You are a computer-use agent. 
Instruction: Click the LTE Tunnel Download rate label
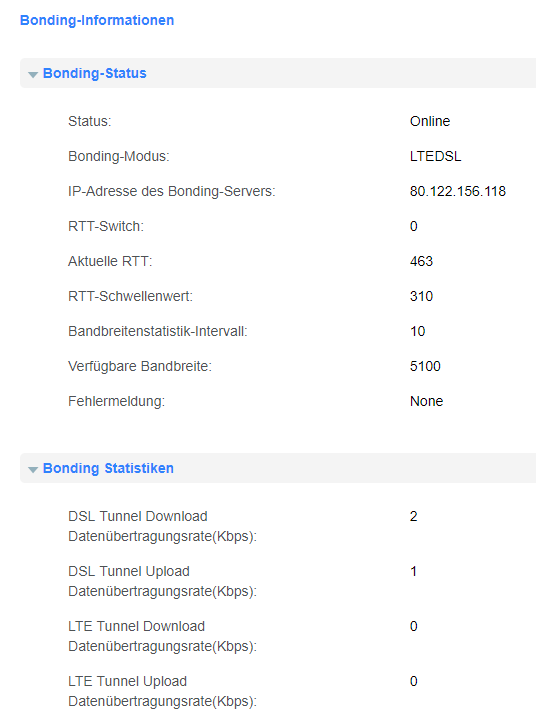(x=162, y=636)
